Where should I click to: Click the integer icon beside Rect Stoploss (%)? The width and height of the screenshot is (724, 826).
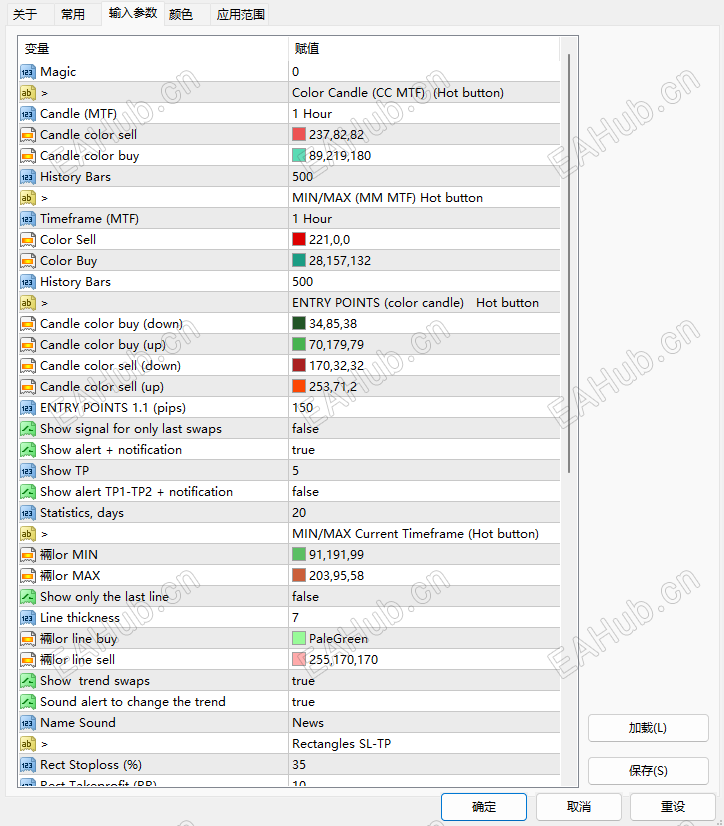click(x=28, y=765)
